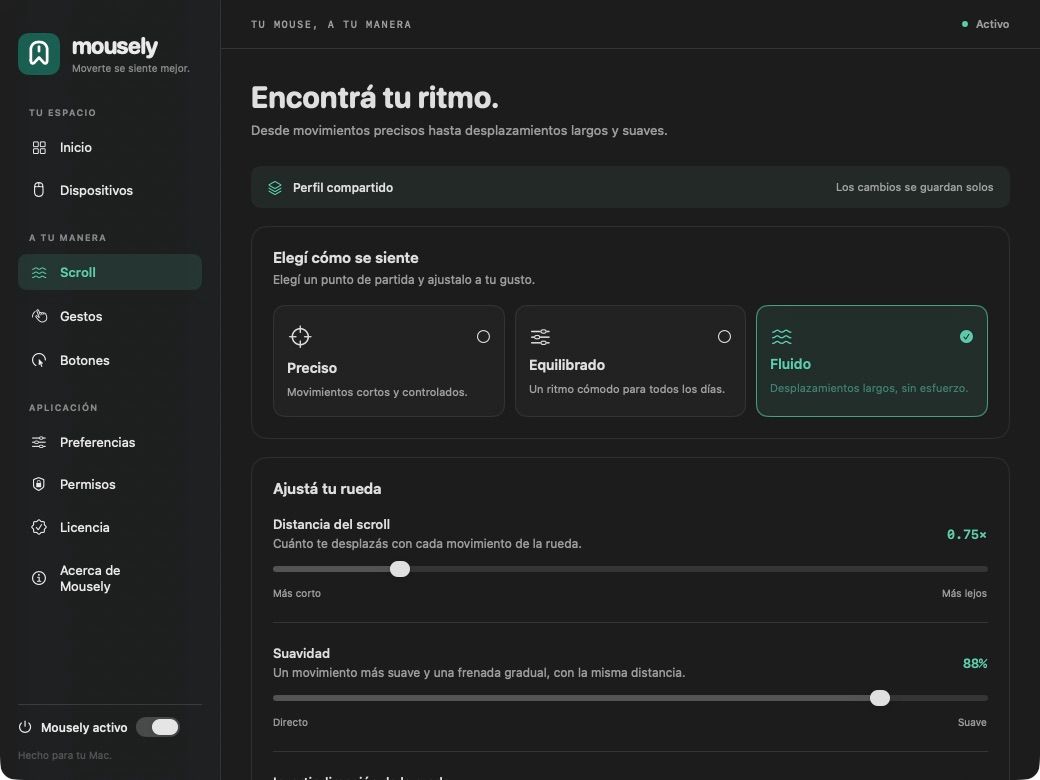
Task: Click the 'Directo' slider label
Action: point(290,722)
